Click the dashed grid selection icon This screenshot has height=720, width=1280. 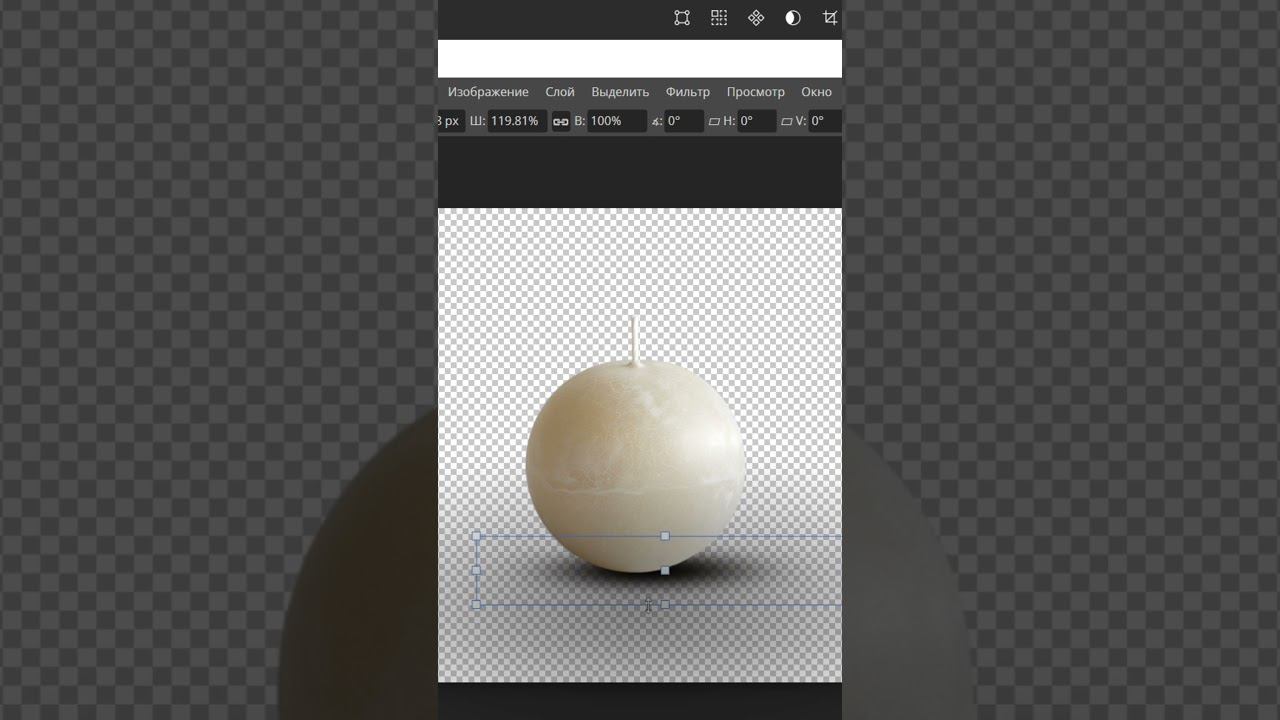719,18
